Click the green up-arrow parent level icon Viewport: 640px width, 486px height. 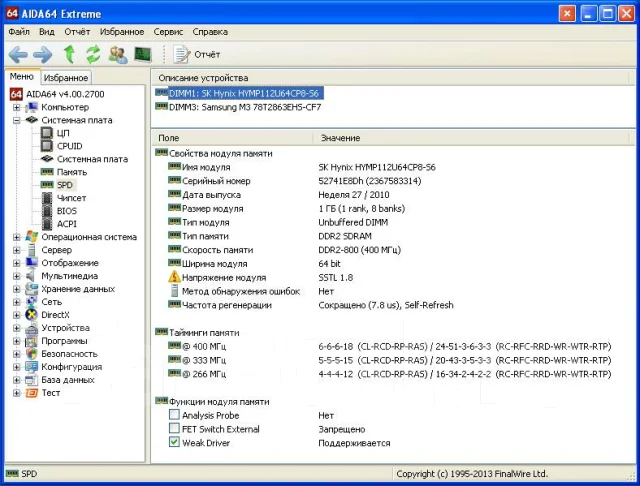tap(69, 54)
